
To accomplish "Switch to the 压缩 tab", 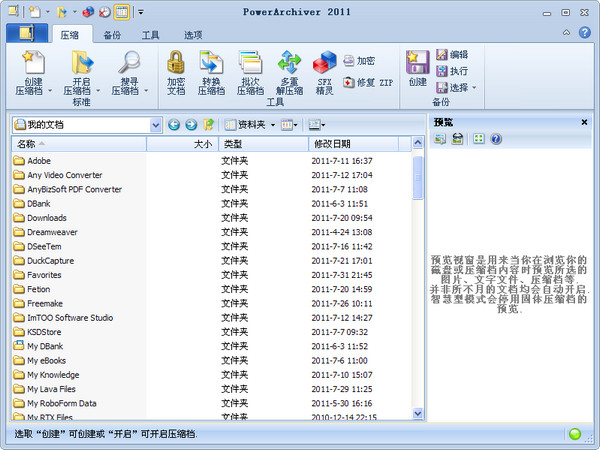I will [70, 35].
